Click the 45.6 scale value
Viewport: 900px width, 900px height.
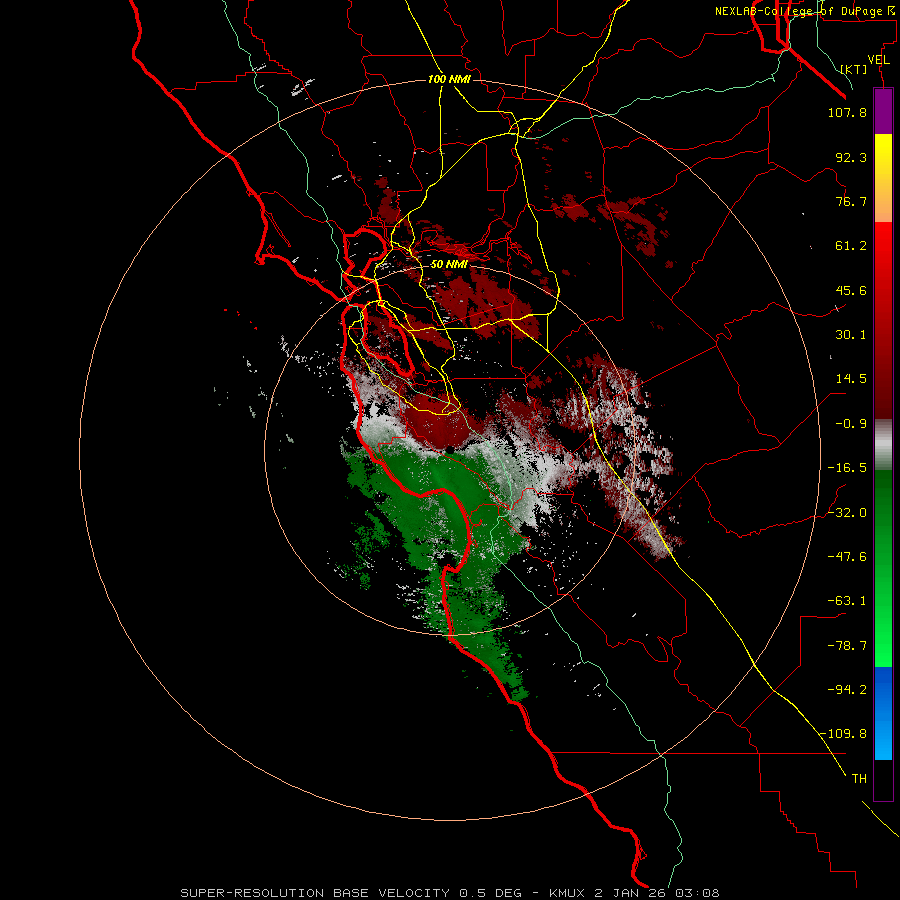[x=851, y=290]
